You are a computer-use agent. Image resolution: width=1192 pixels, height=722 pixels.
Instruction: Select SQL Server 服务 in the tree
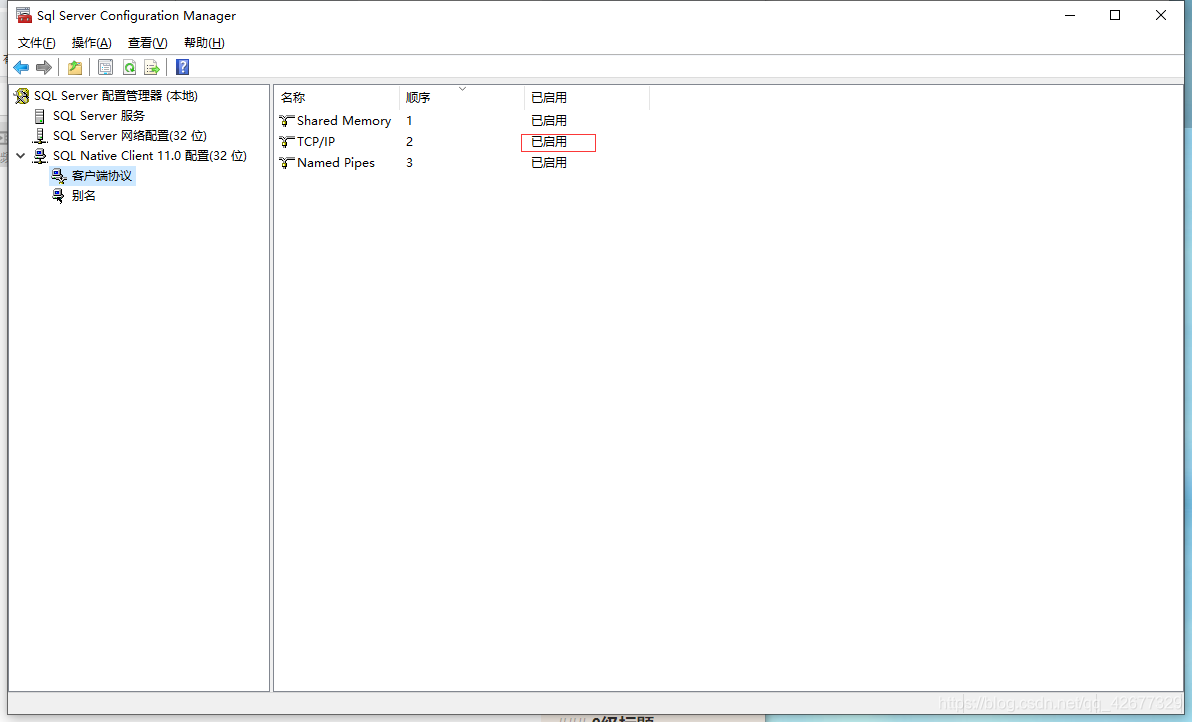coord(99,116)
